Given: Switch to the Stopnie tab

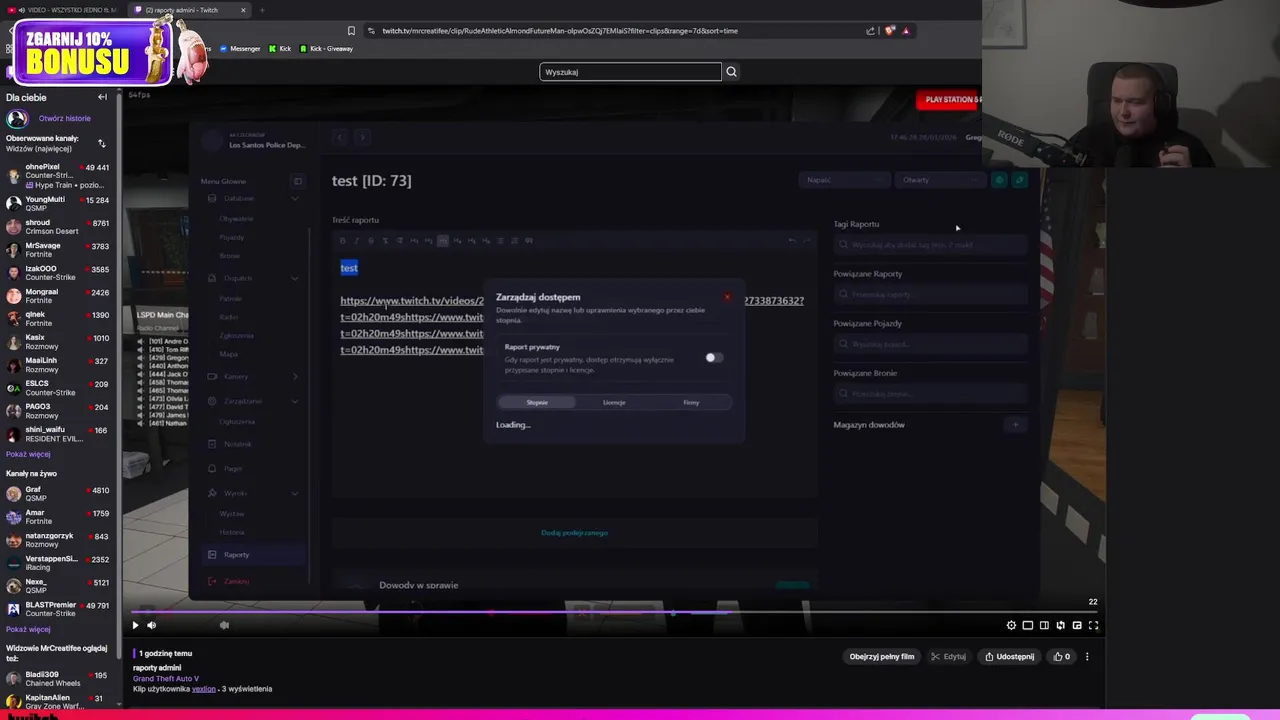Looking at the screenshot, I should (x=537, y=403).
